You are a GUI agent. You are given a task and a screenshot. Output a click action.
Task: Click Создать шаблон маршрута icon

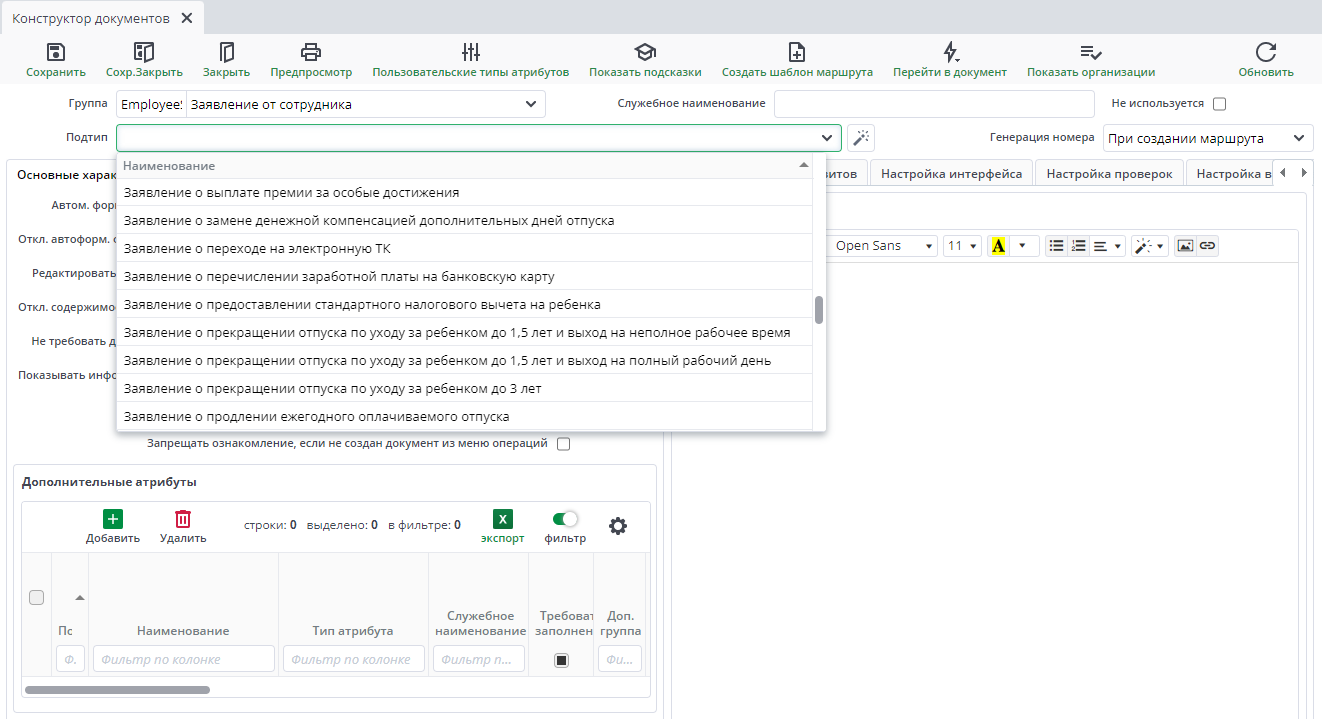(797, 53)
